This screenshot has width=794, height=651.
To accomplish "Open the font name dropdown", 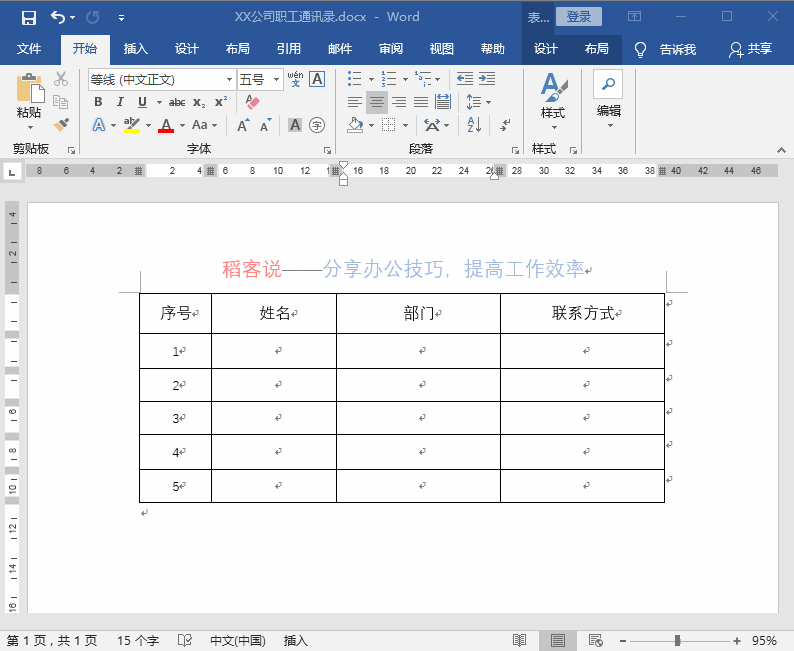I will pyautogui.click(x=229, y=79).
